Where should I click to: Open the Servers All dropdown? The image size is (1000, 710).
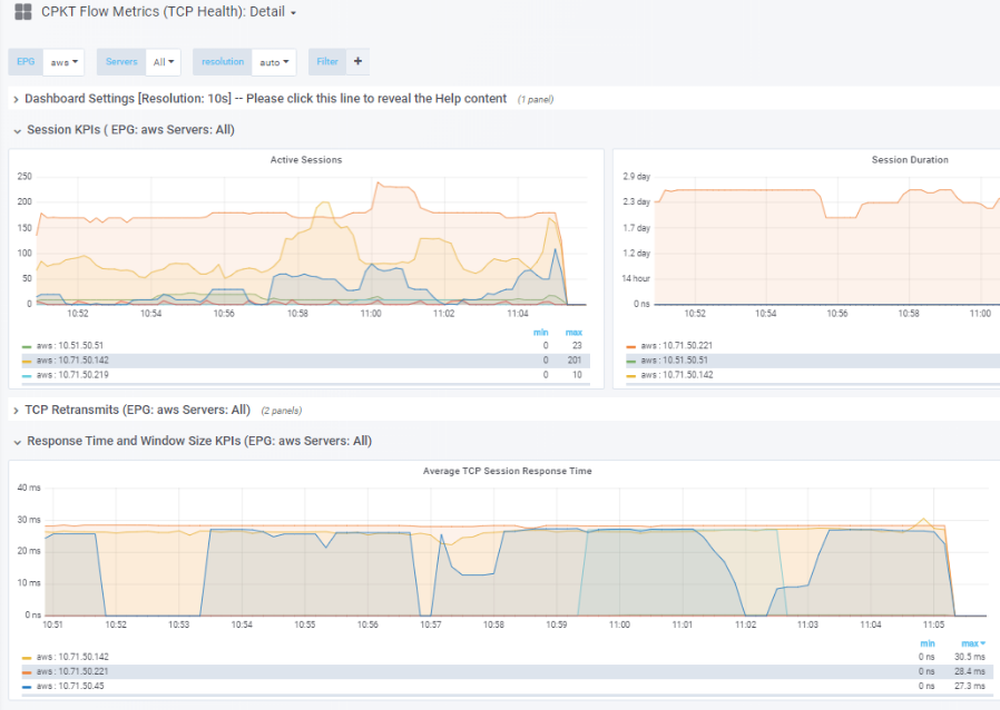(x=163, y=62)
